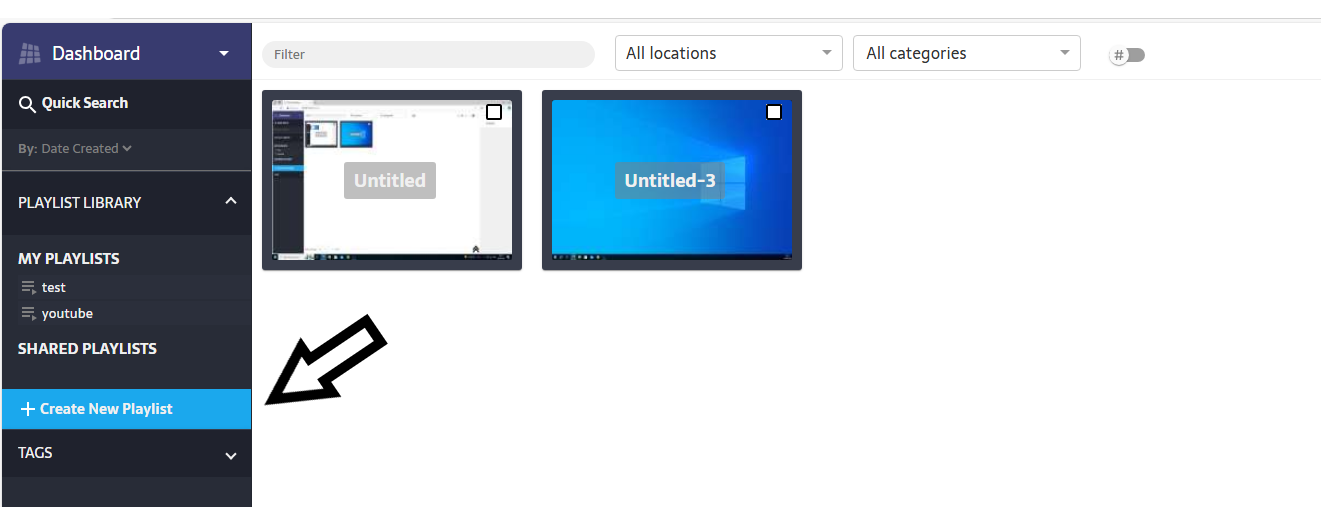
Task: Expand the Tags section chevron
Action: pos(231,456)
